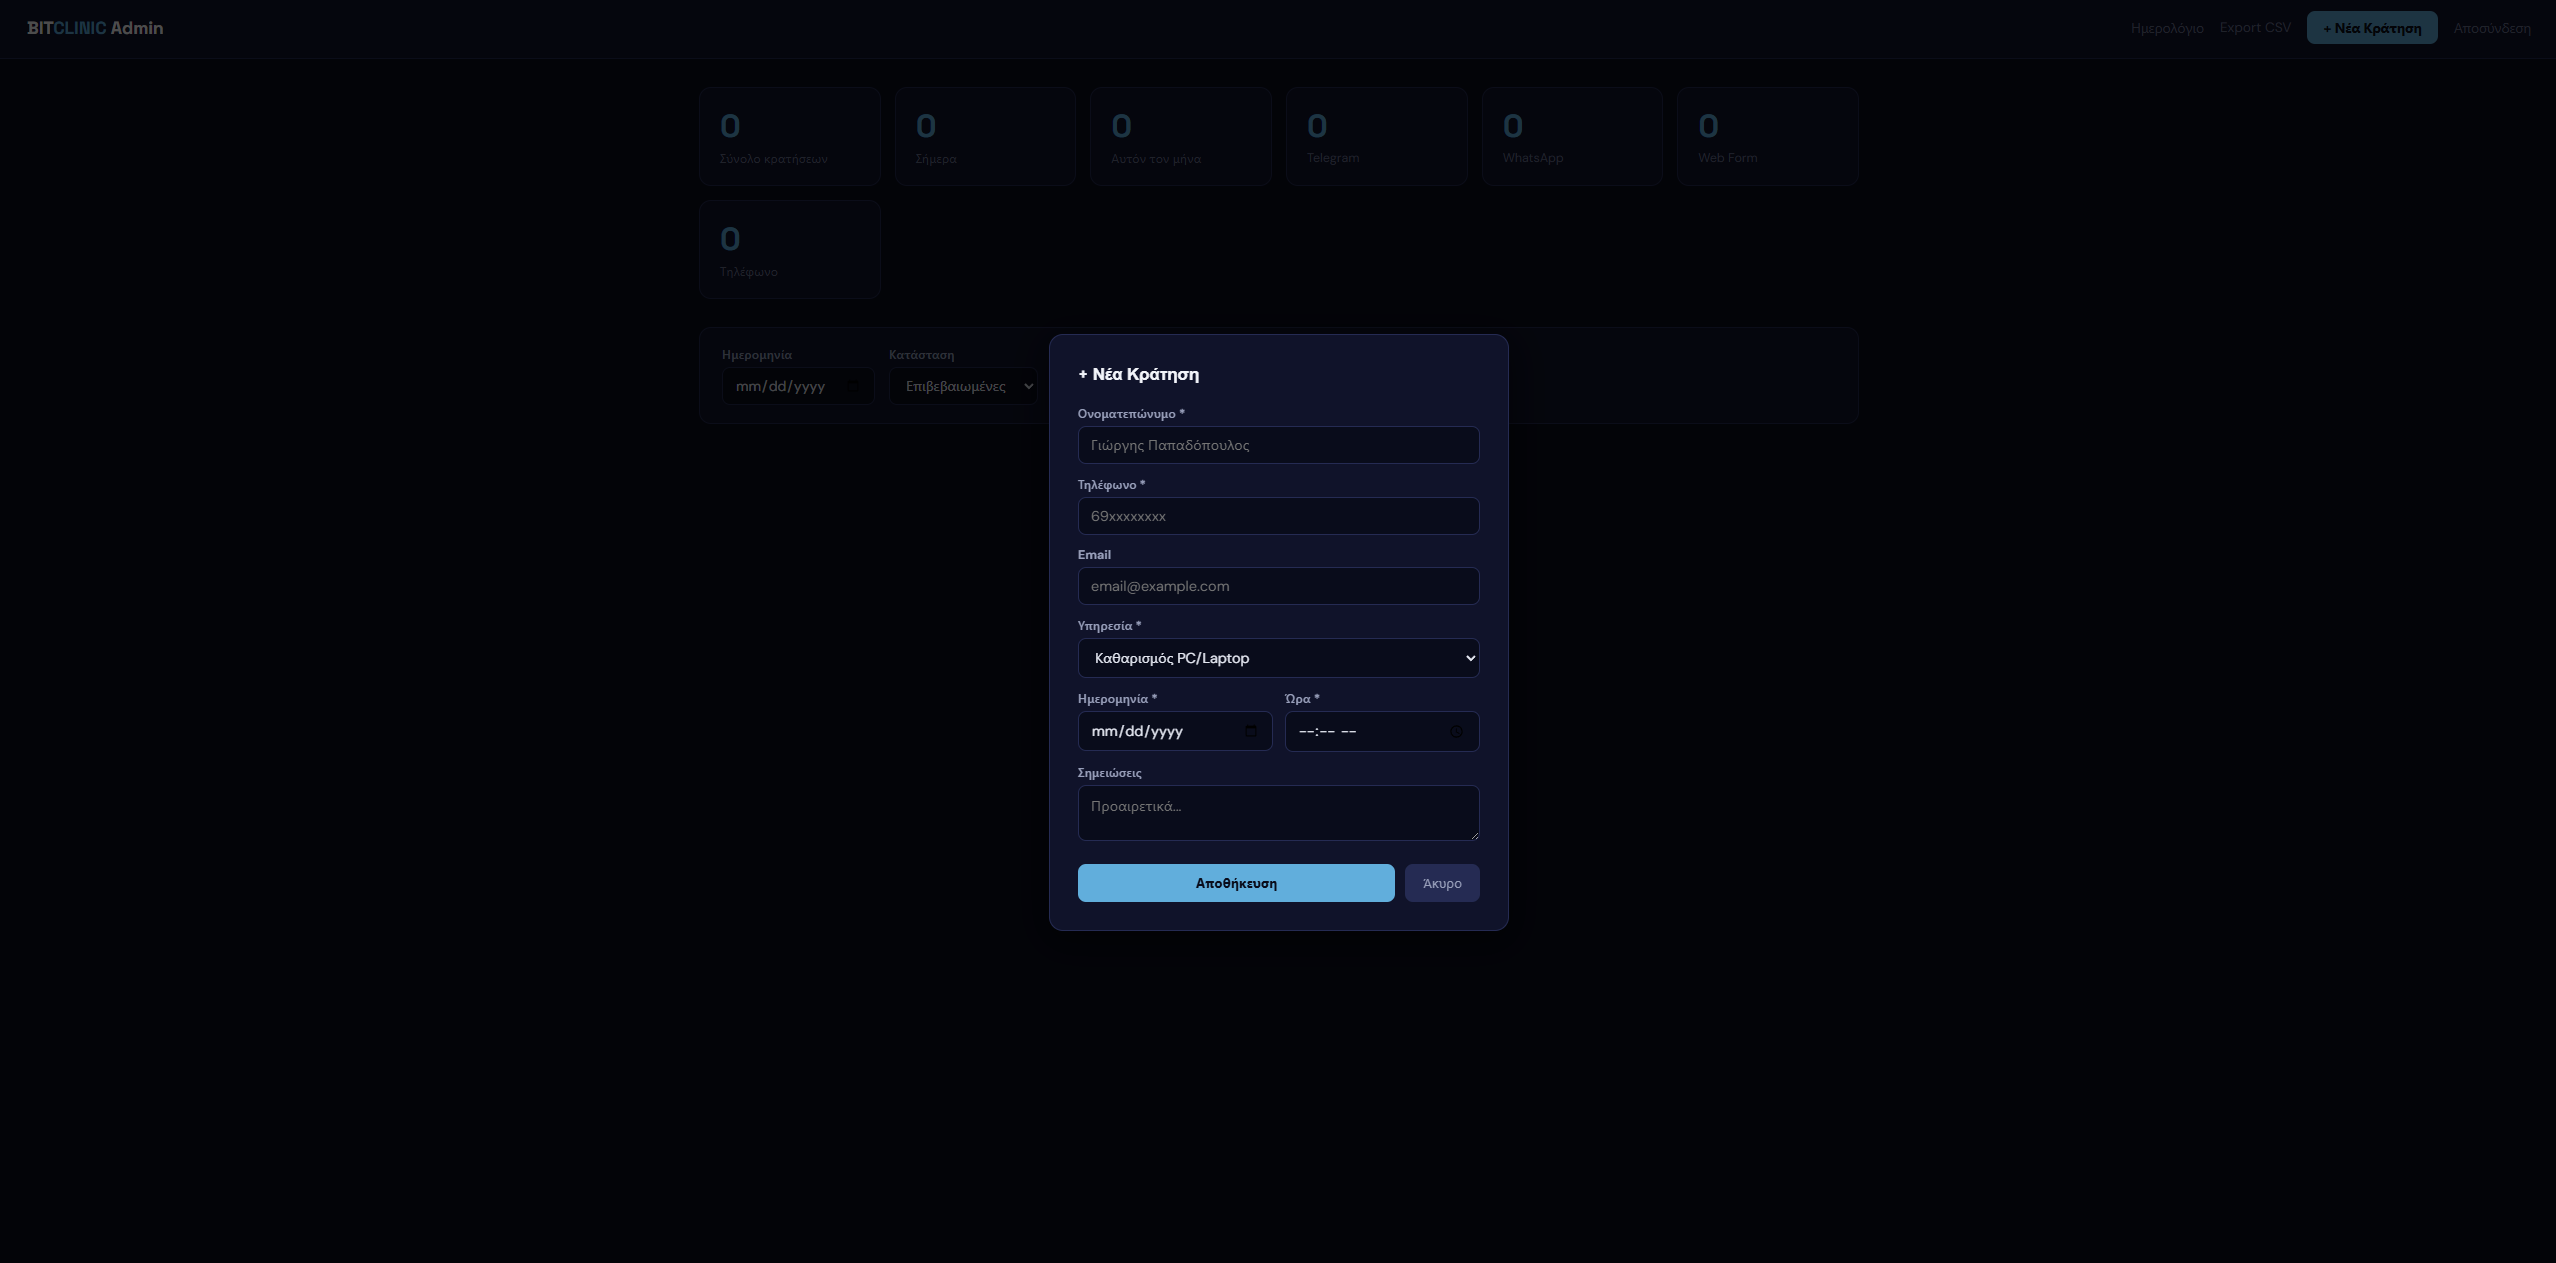Screen dimensions: 2556x1263
Task: Select the Τηλέφωνο stat card
Action: 790,249
